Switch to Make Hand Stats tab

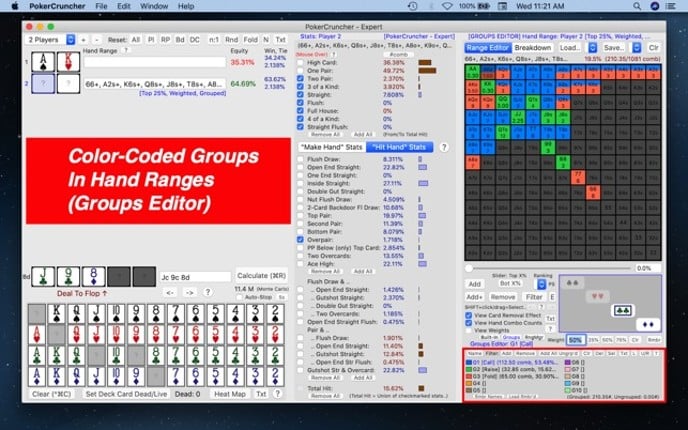[x=332, y=147]
